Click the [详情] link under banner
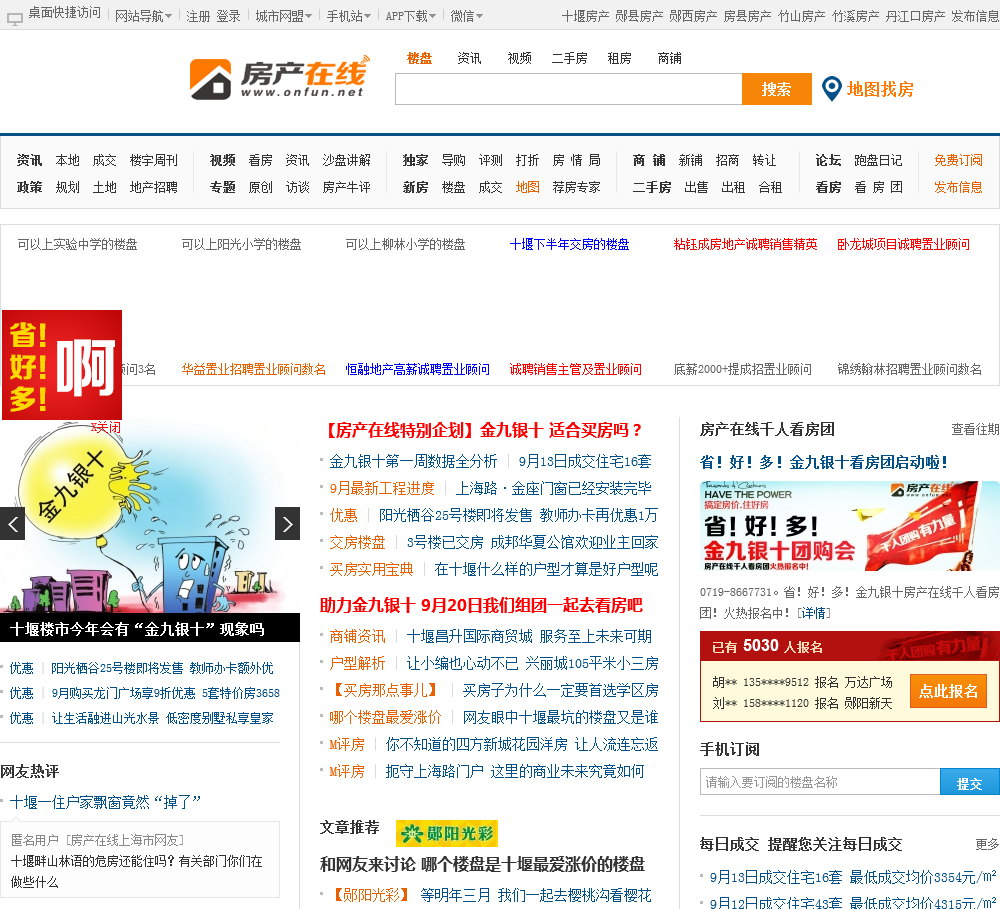Image resolution: width=1000 pixels, height=909 pixels. [x=814, y=613]
